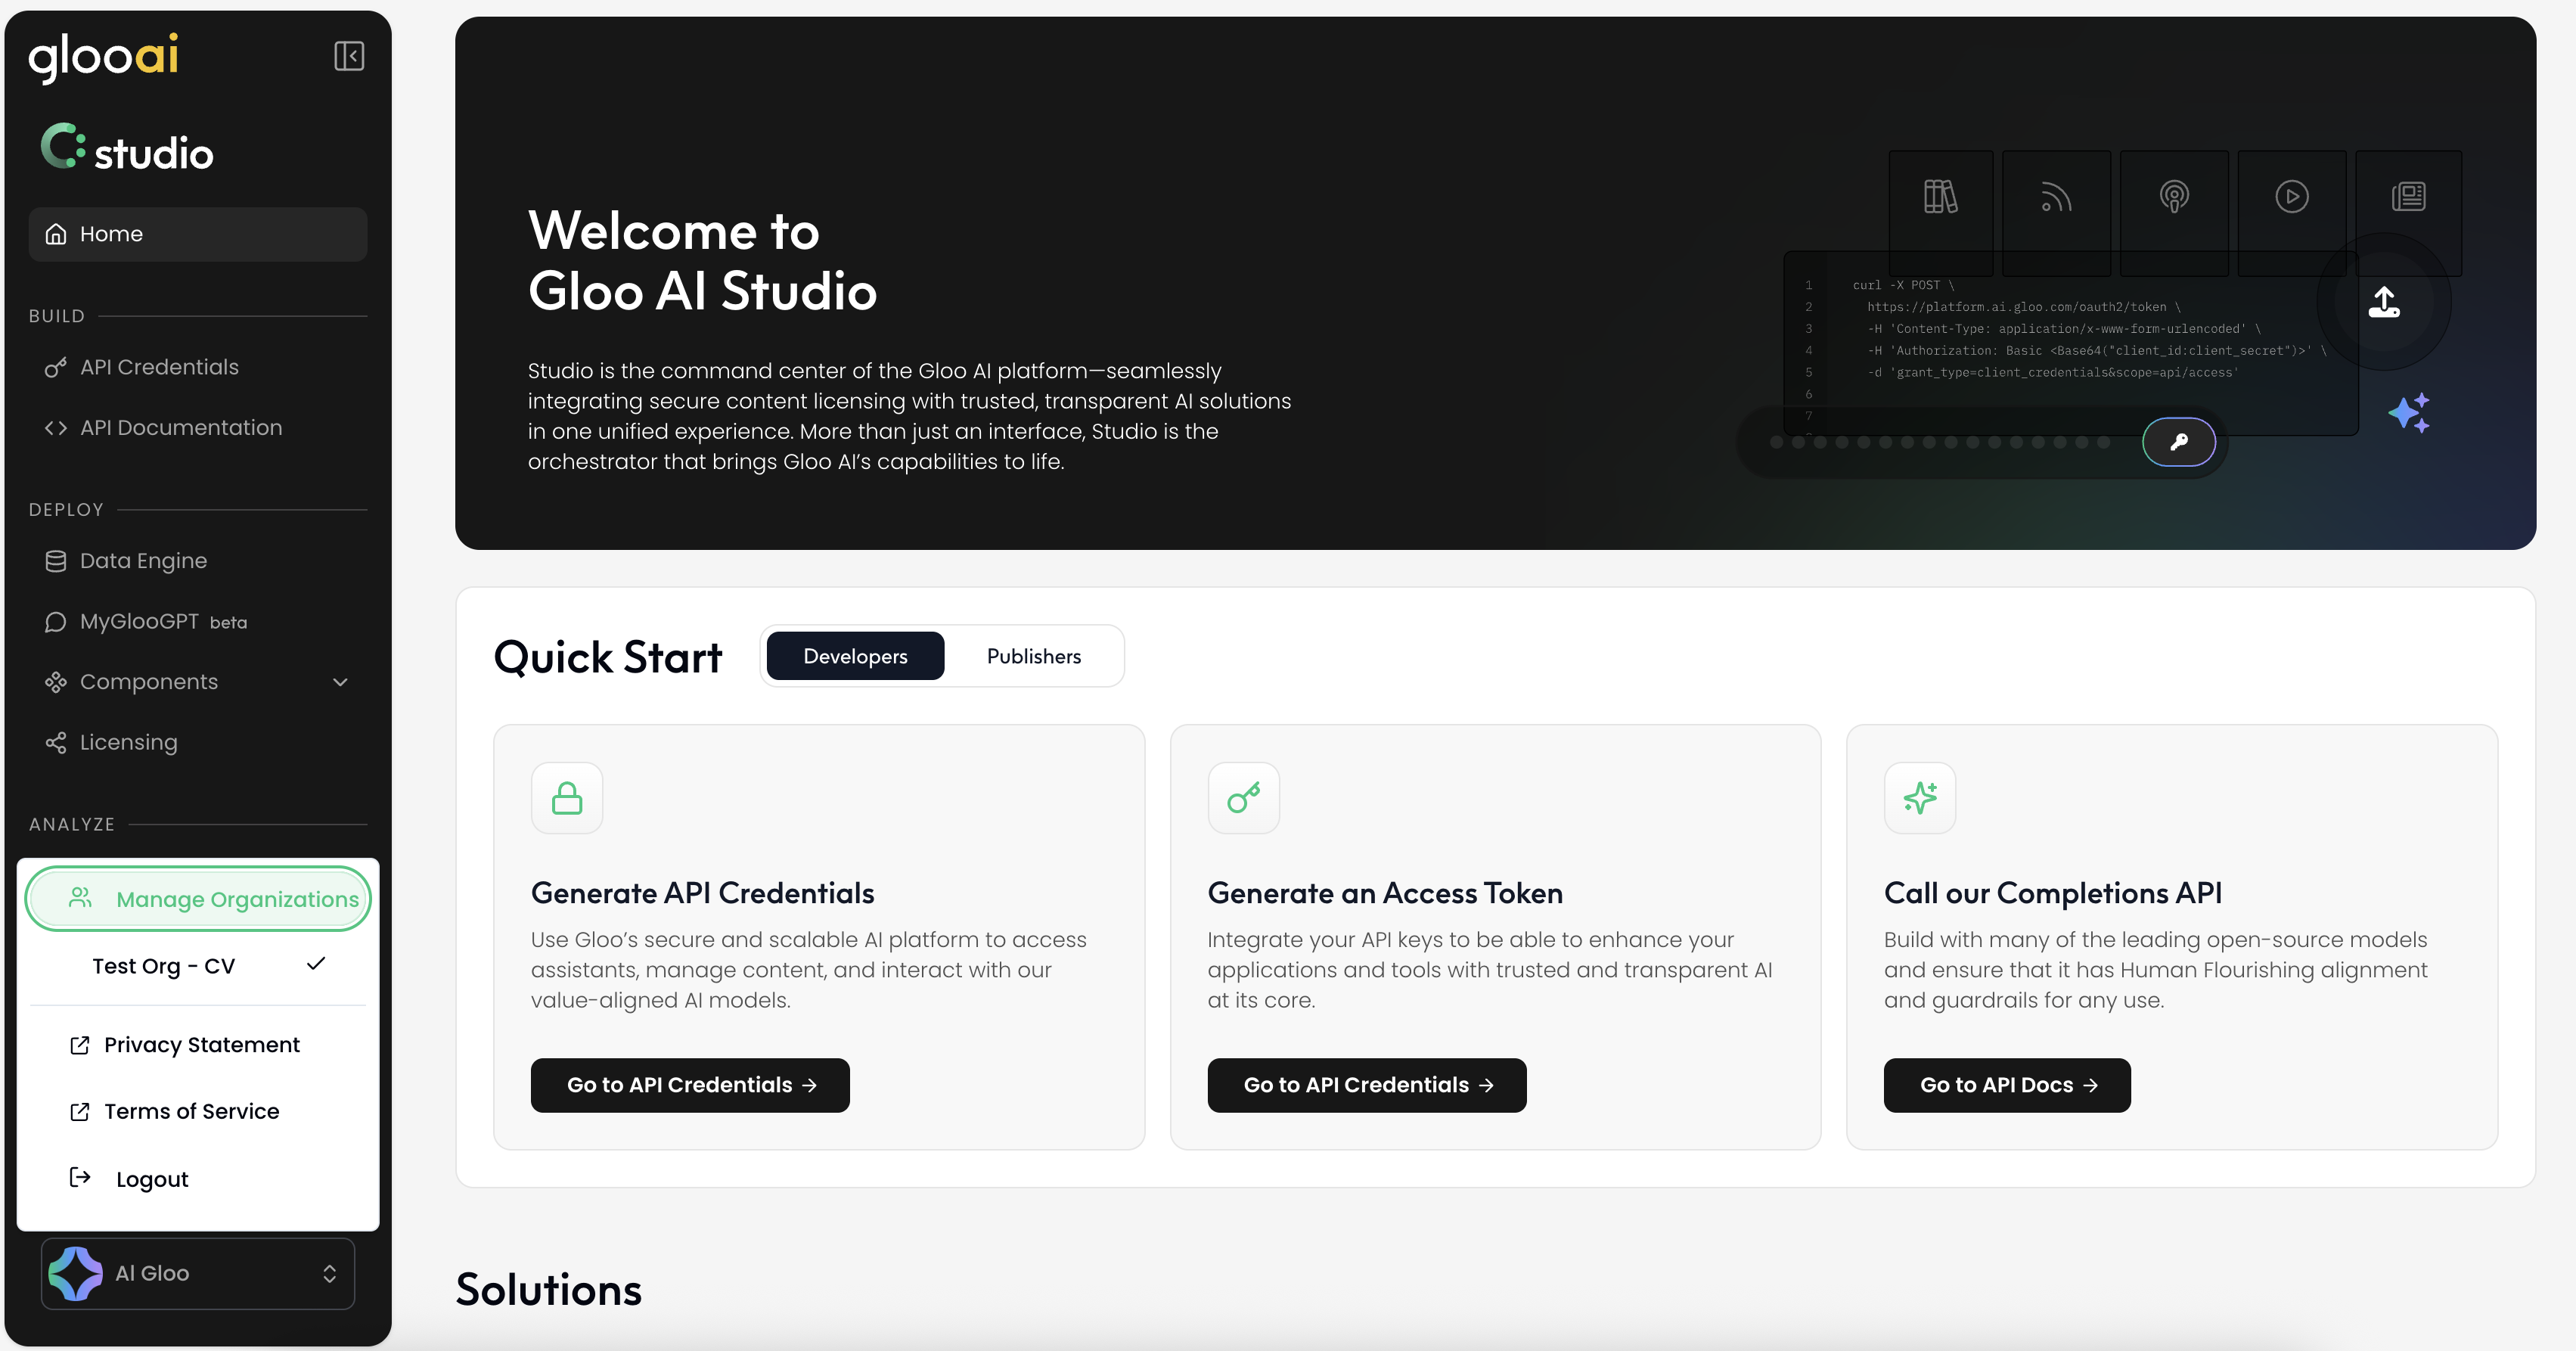Click the key icon on Access Token card
Image resolution: width=2576 pixels, height=1351 pixels.
1244,799
